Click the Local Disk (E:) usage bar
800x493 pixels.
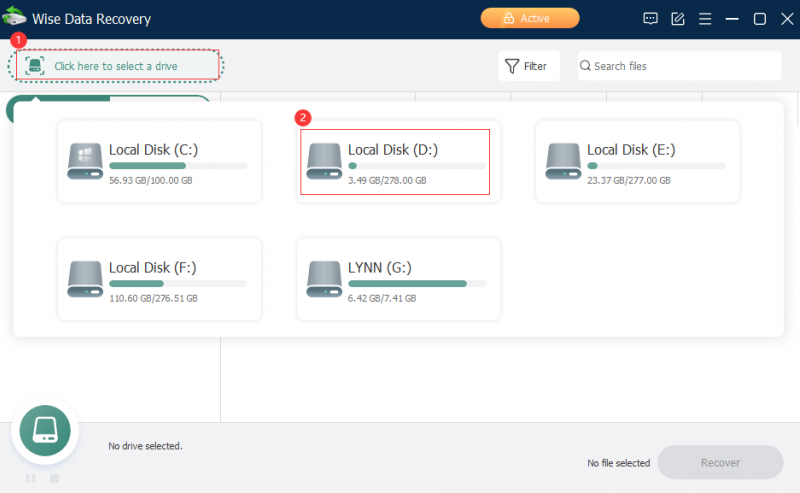tap(656, 166)
